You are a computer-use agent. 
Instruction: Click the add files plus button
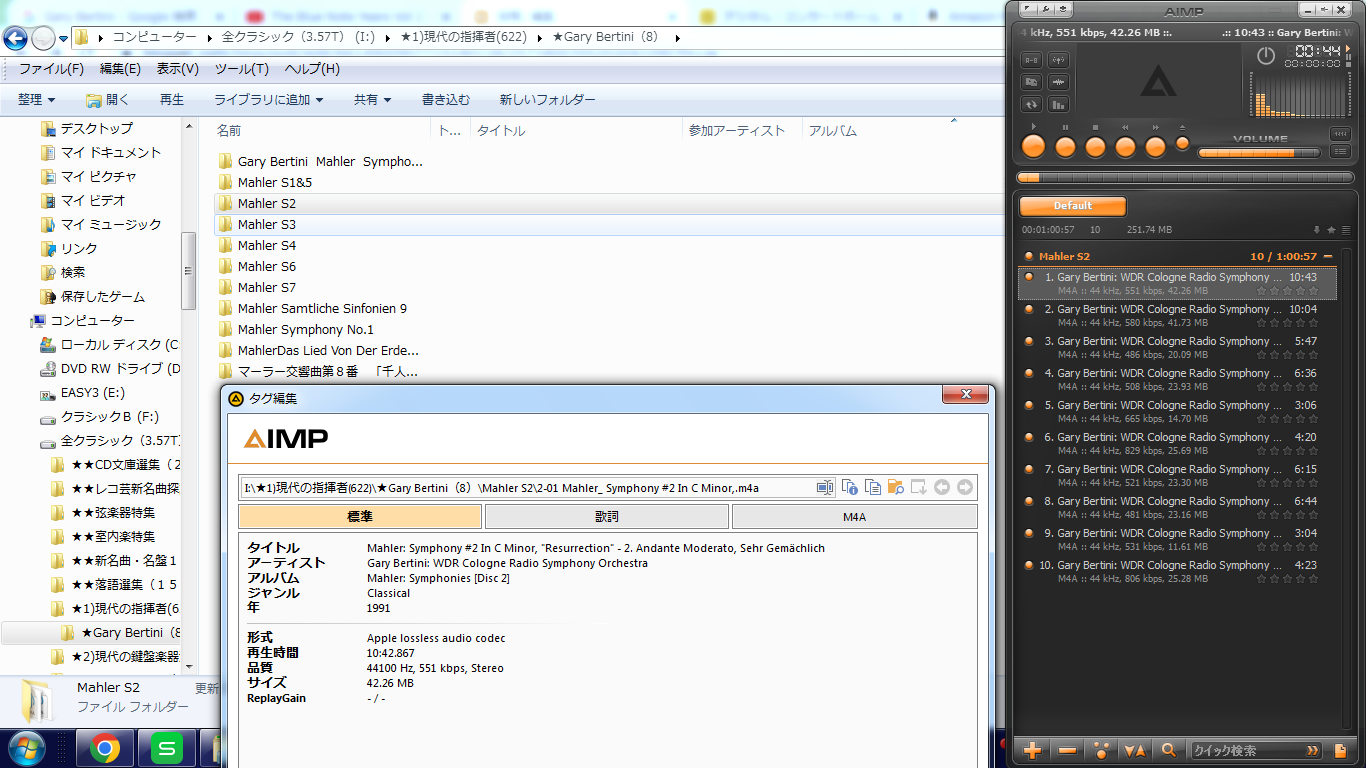pos(1033,750)
